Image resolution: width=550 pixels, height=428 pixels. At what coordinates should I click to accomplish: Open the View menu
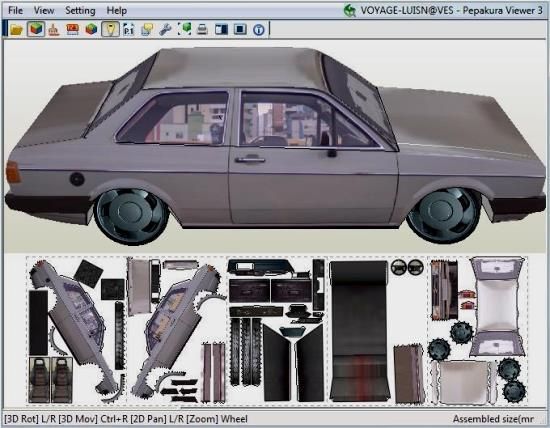[x=44, y=11]
